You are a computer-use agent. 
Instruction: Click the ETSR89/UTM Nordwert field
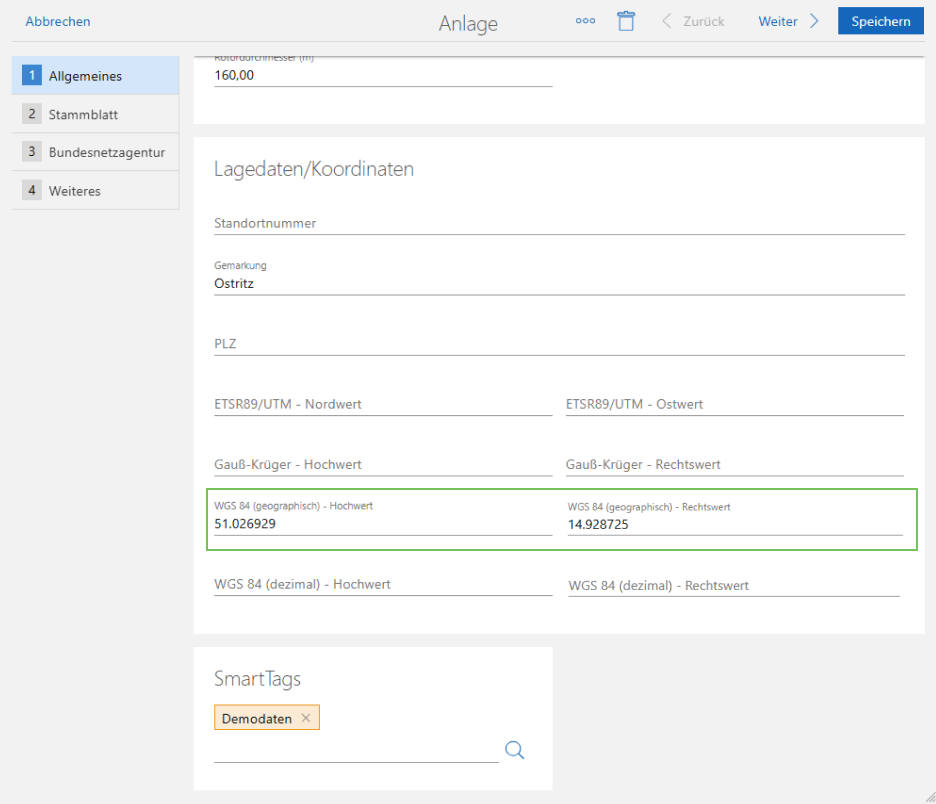pyautogui.click(x=382, y=405)
